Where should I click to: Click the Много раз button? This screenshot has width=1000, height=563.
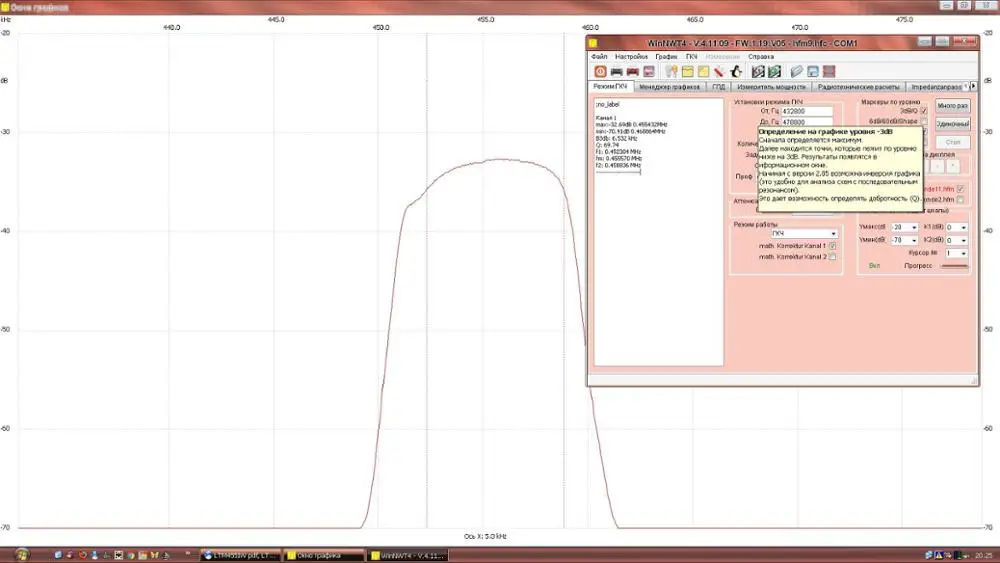953,106
